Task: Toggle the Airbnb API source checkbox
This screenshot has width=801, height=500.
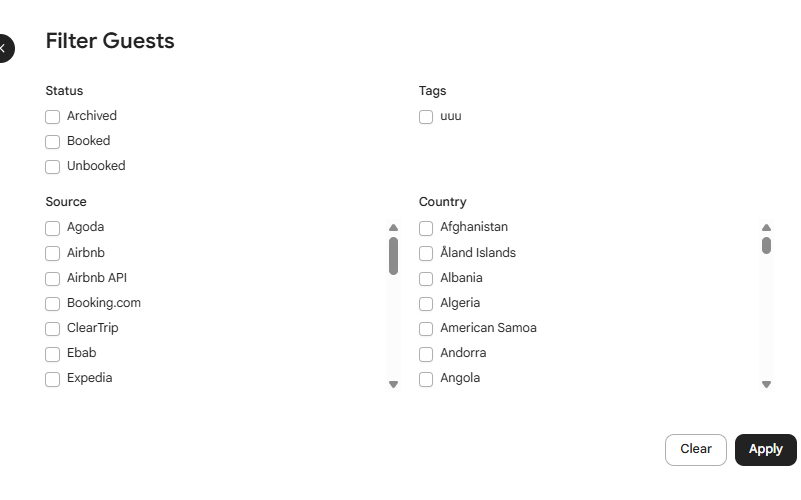Action: point(53,279)
